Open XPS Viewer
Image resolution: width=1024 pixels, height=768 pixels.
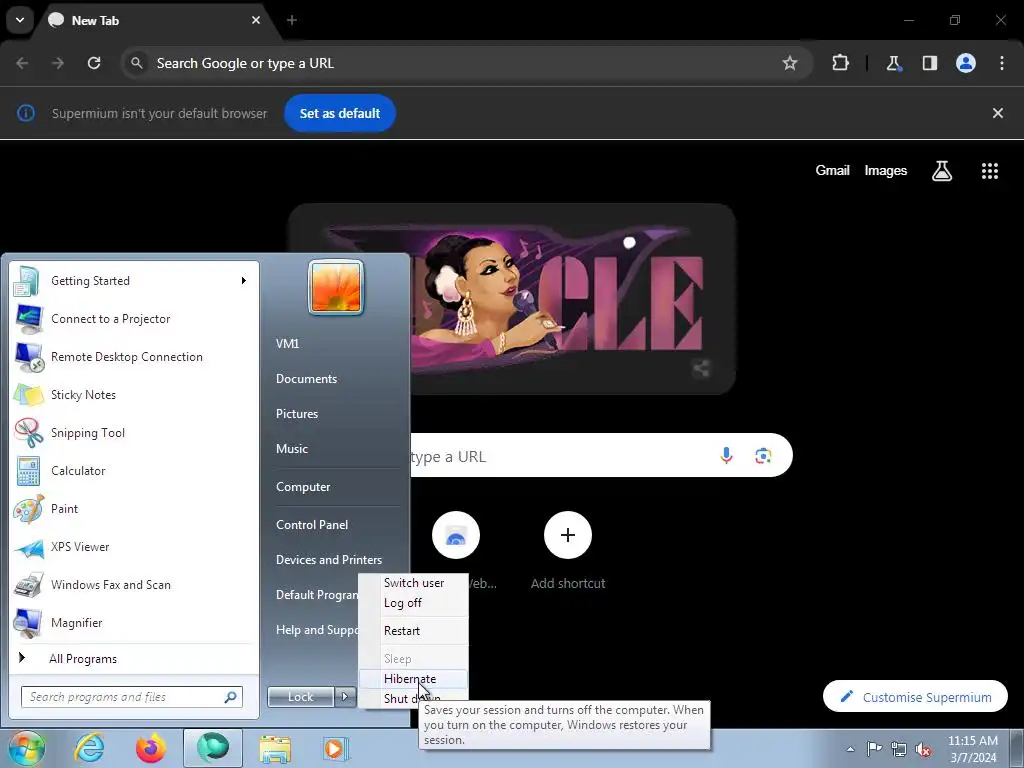pyautogui.click(x=133, y=547)
